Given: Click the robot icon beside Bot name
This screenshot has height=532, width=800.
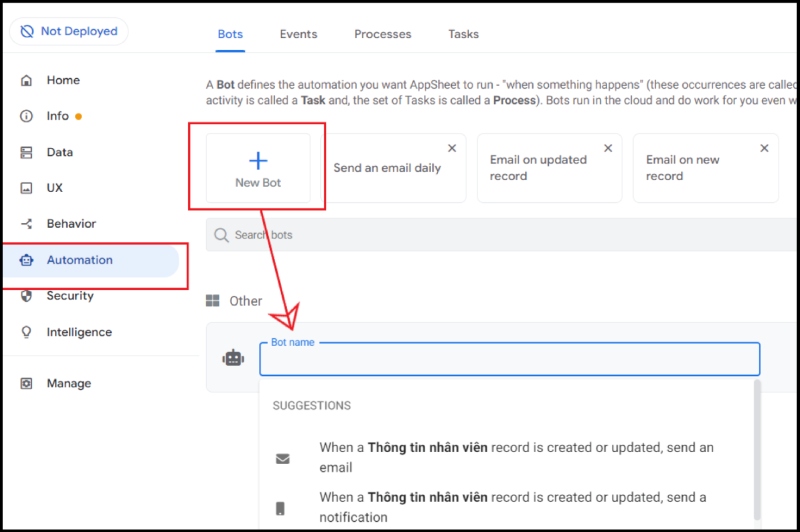Looking at the screenshot, I should tap(233, 359).
